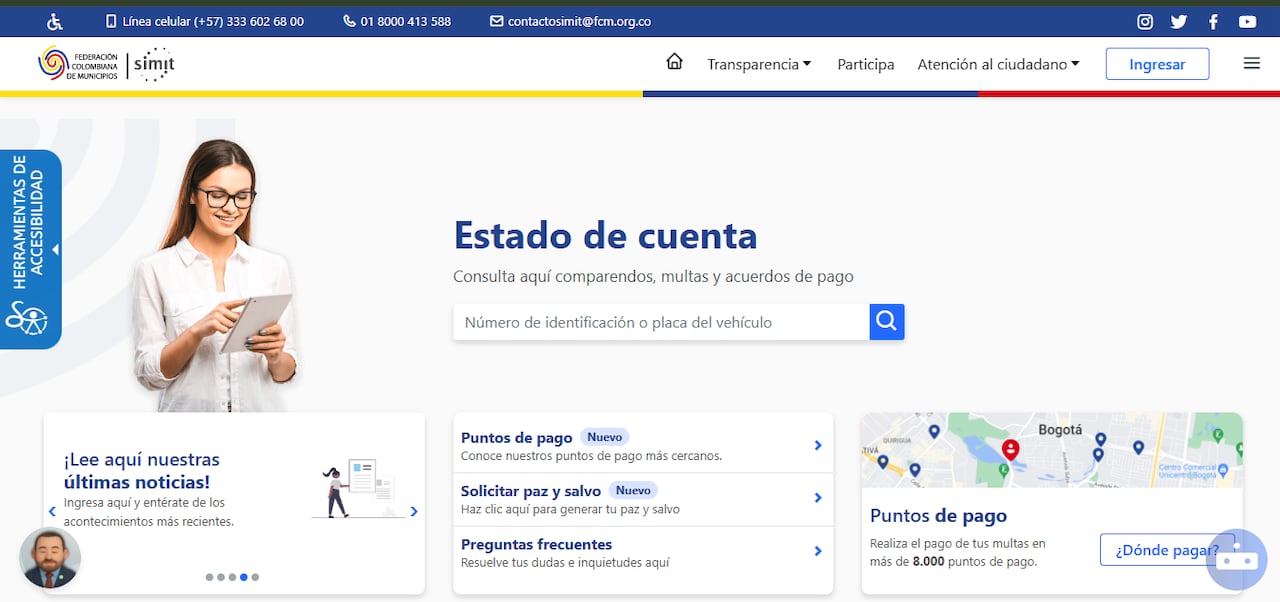Open the chatbot assistant widget
Screen dimensions: 1280x602
click(1236, 560)
